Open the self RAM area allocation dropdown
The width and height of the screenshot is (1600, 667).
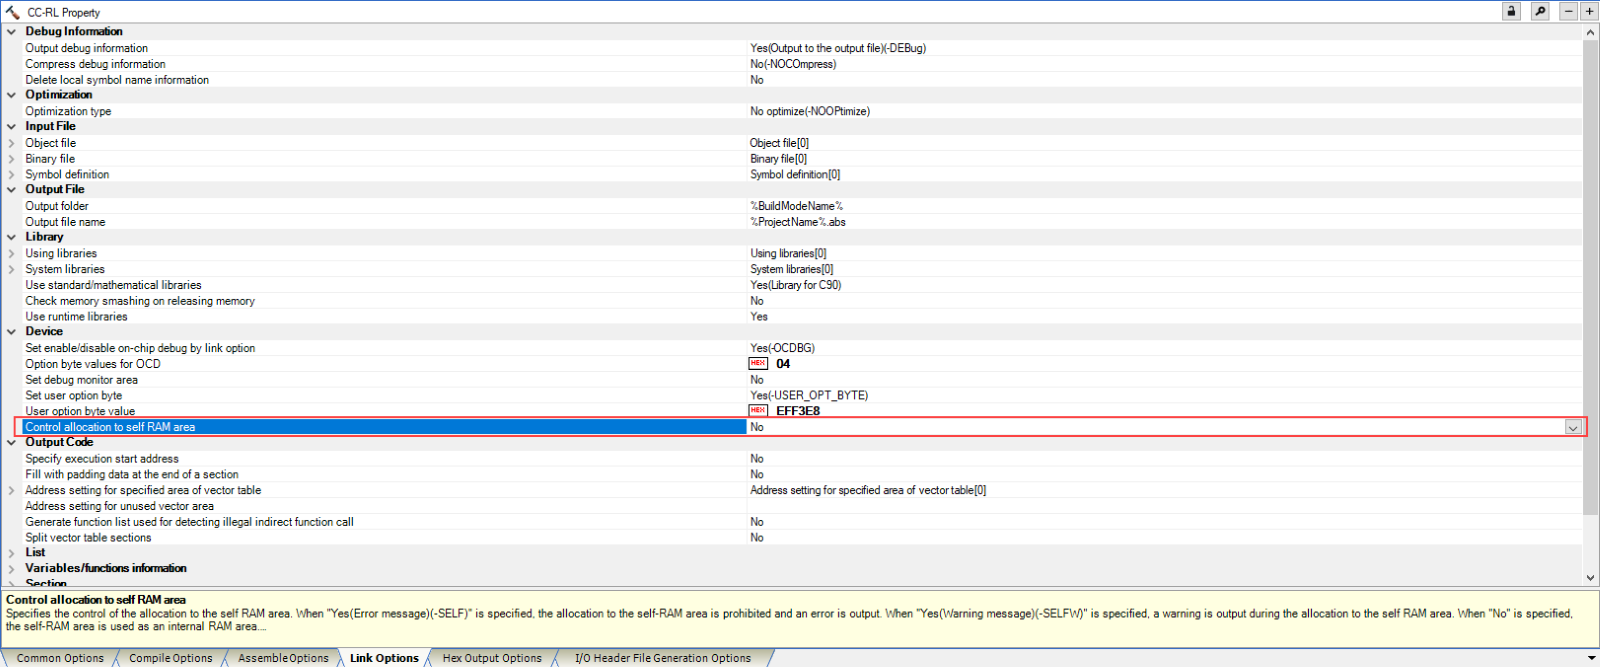pos(1573,428)
